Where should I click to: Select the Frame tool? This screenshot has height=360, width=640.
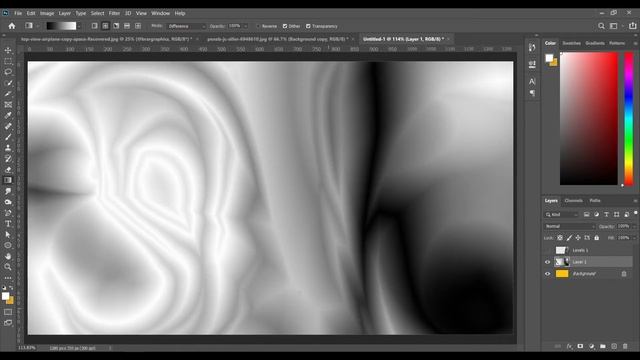click(8, 104)
